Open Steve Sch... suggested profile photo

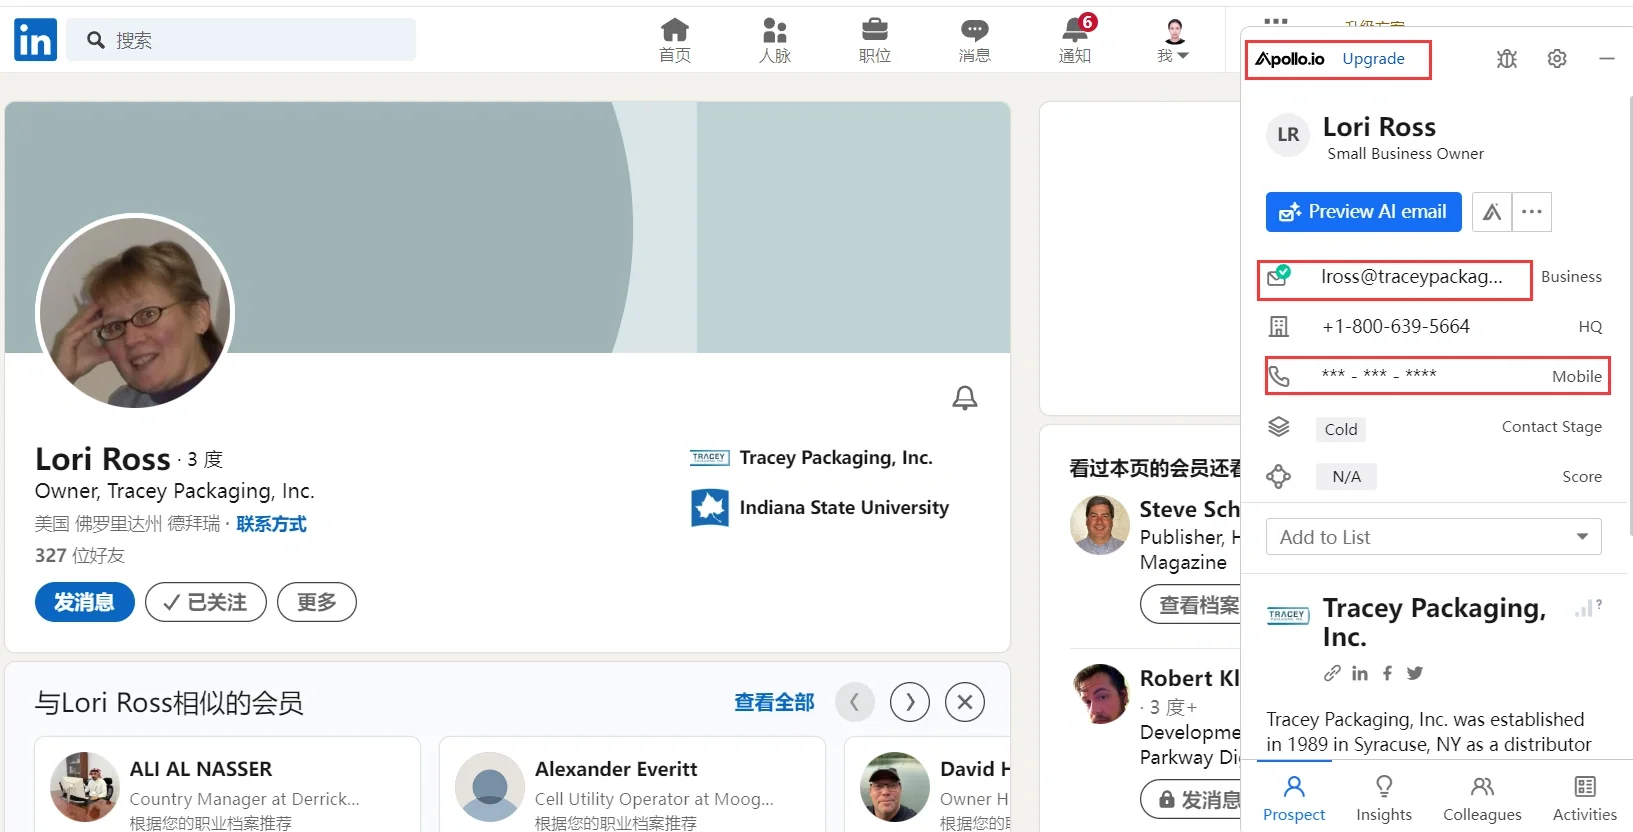(x=1100, y=525)
